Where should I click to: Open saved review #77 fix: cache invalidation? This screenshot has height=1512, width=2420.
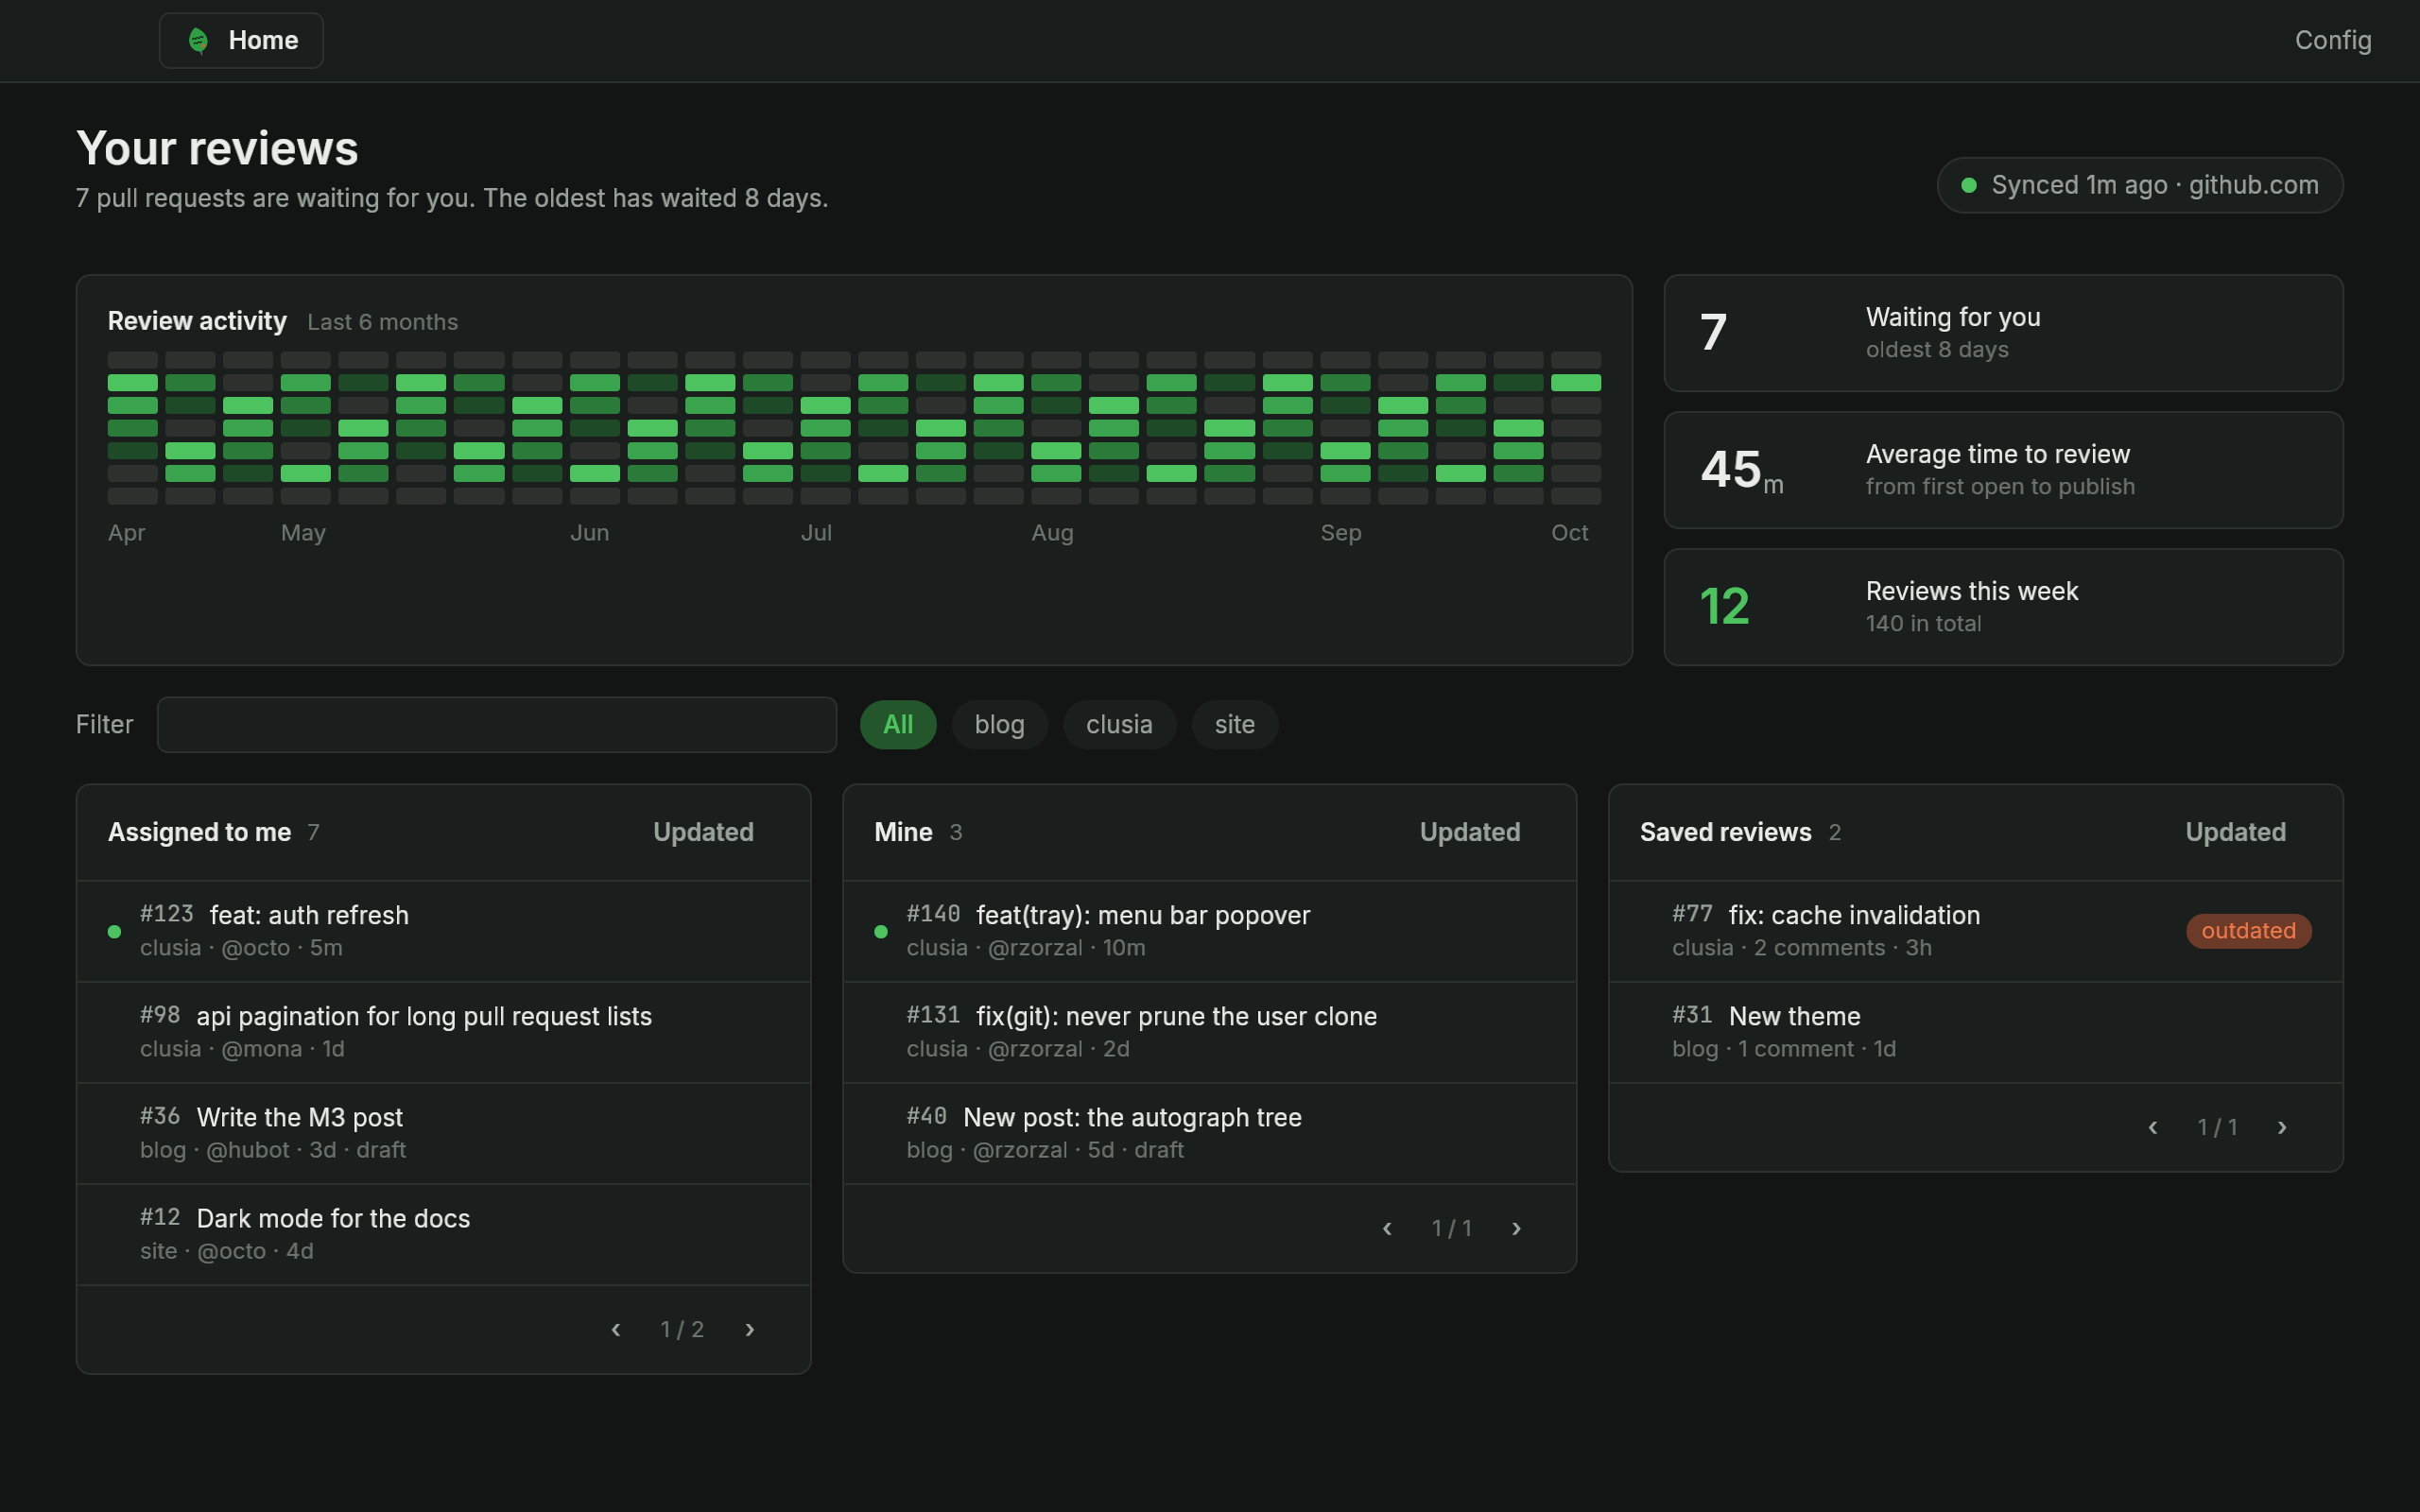tap(1975, 931)
